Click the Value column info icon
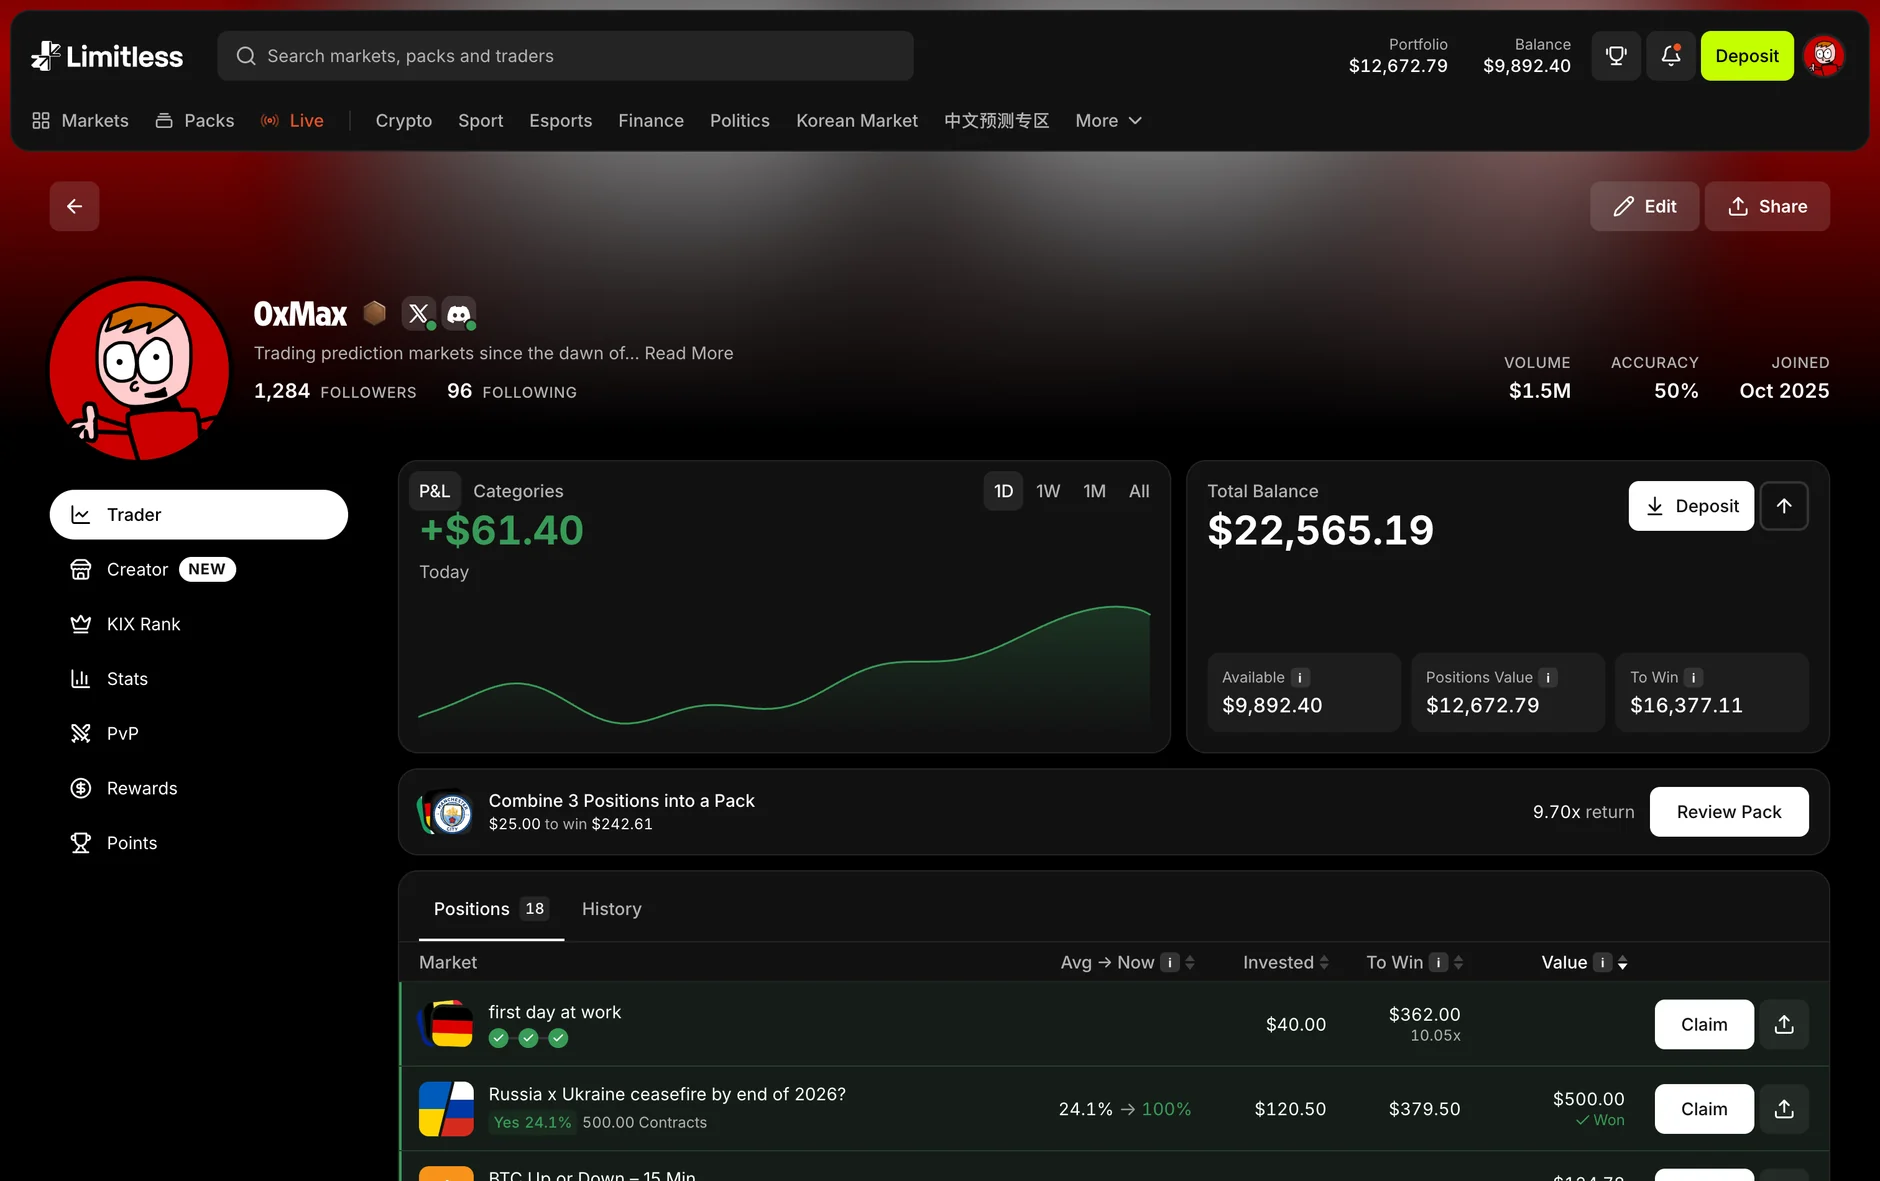The image size is (1880, 1181). [x=1603, y=962]
